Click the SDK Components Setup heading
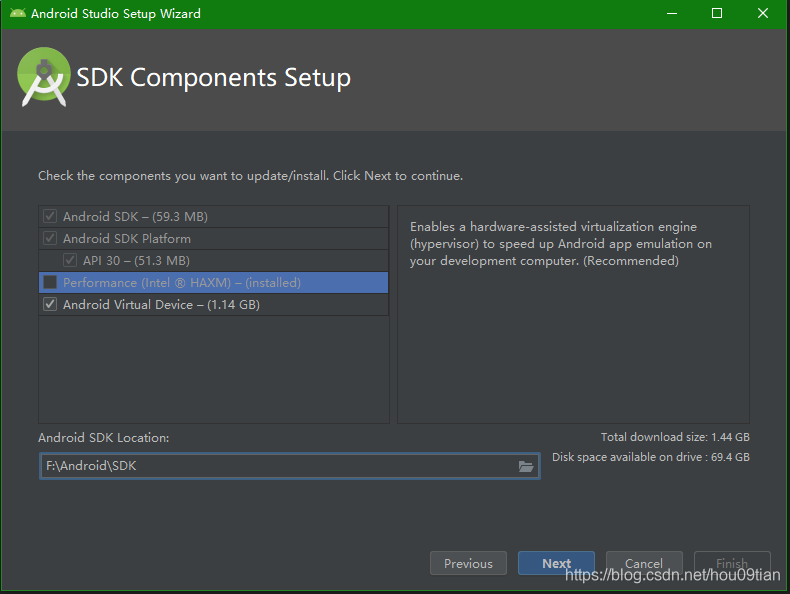This screenshot has height=594, width=790. coord(213,78)
